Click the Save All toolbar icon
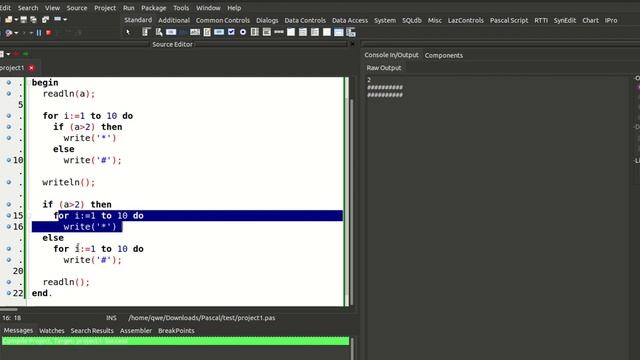640x360 pixels. point(33,19)
